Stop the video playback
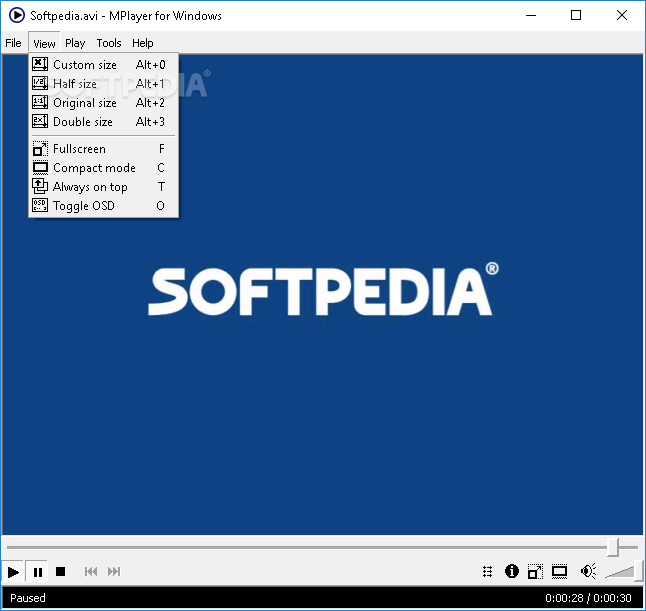The width and height of the screenshot is (646, 611). [61, 572]
